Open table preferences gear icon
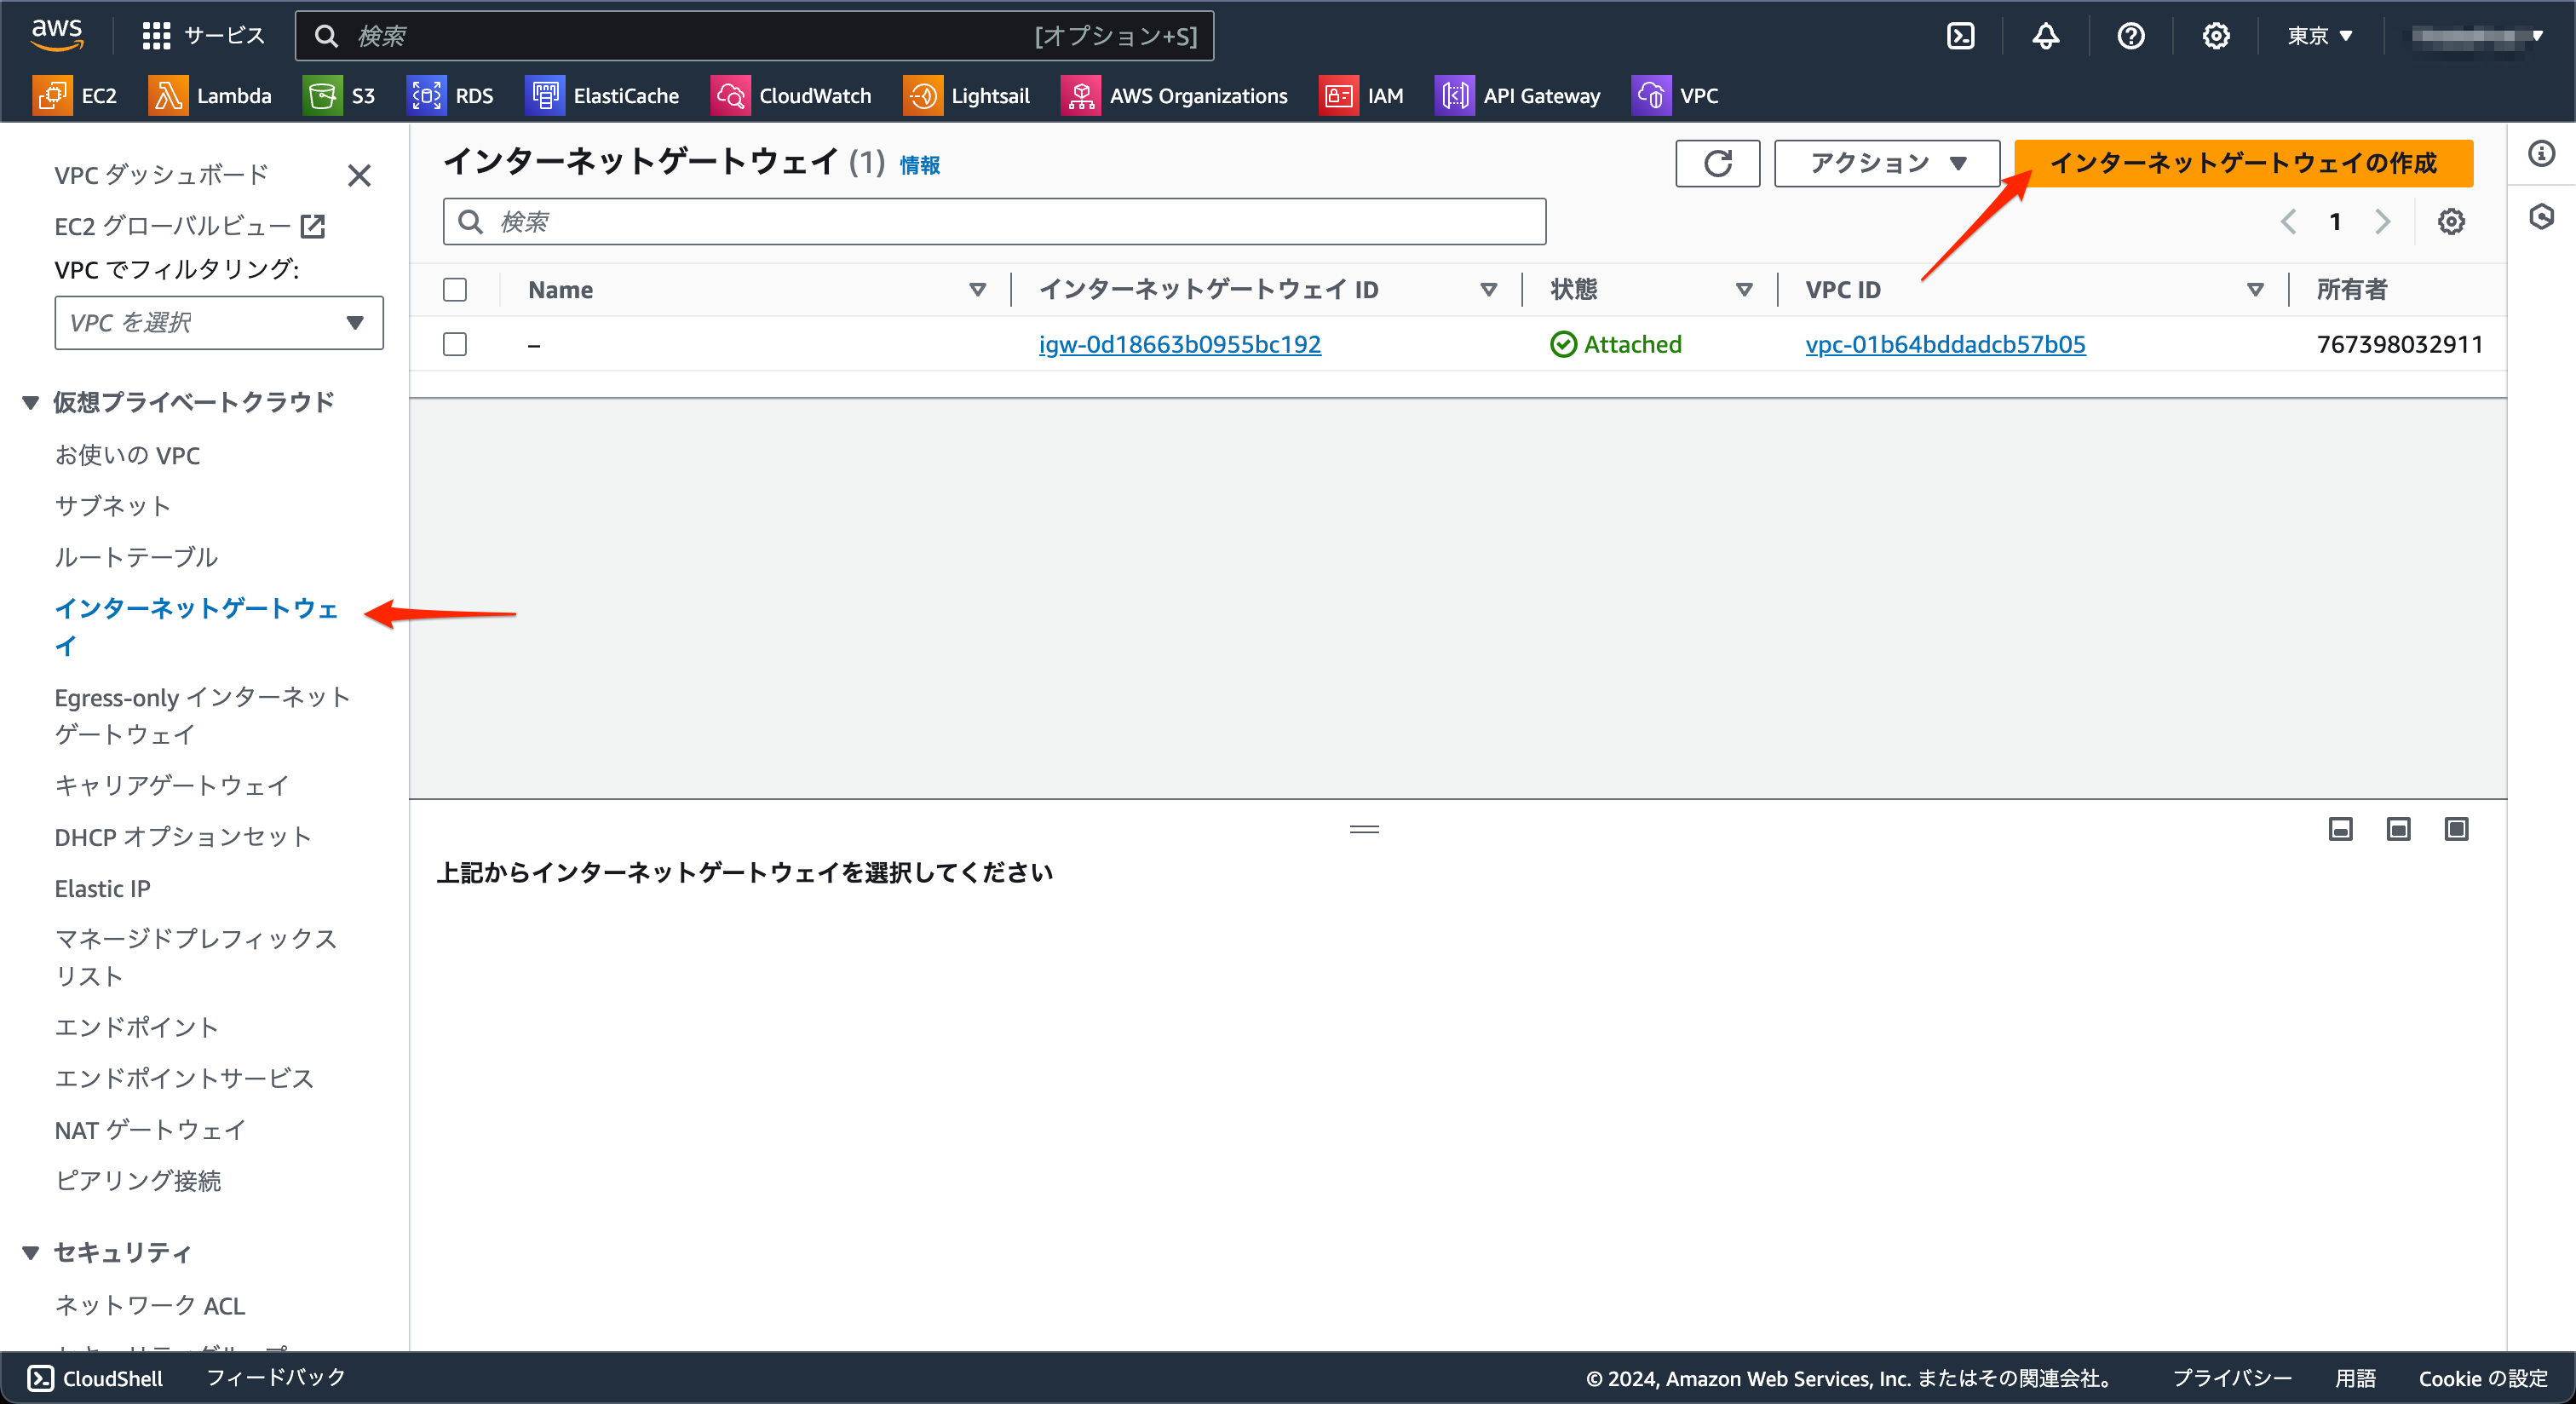 point(2450,221)
